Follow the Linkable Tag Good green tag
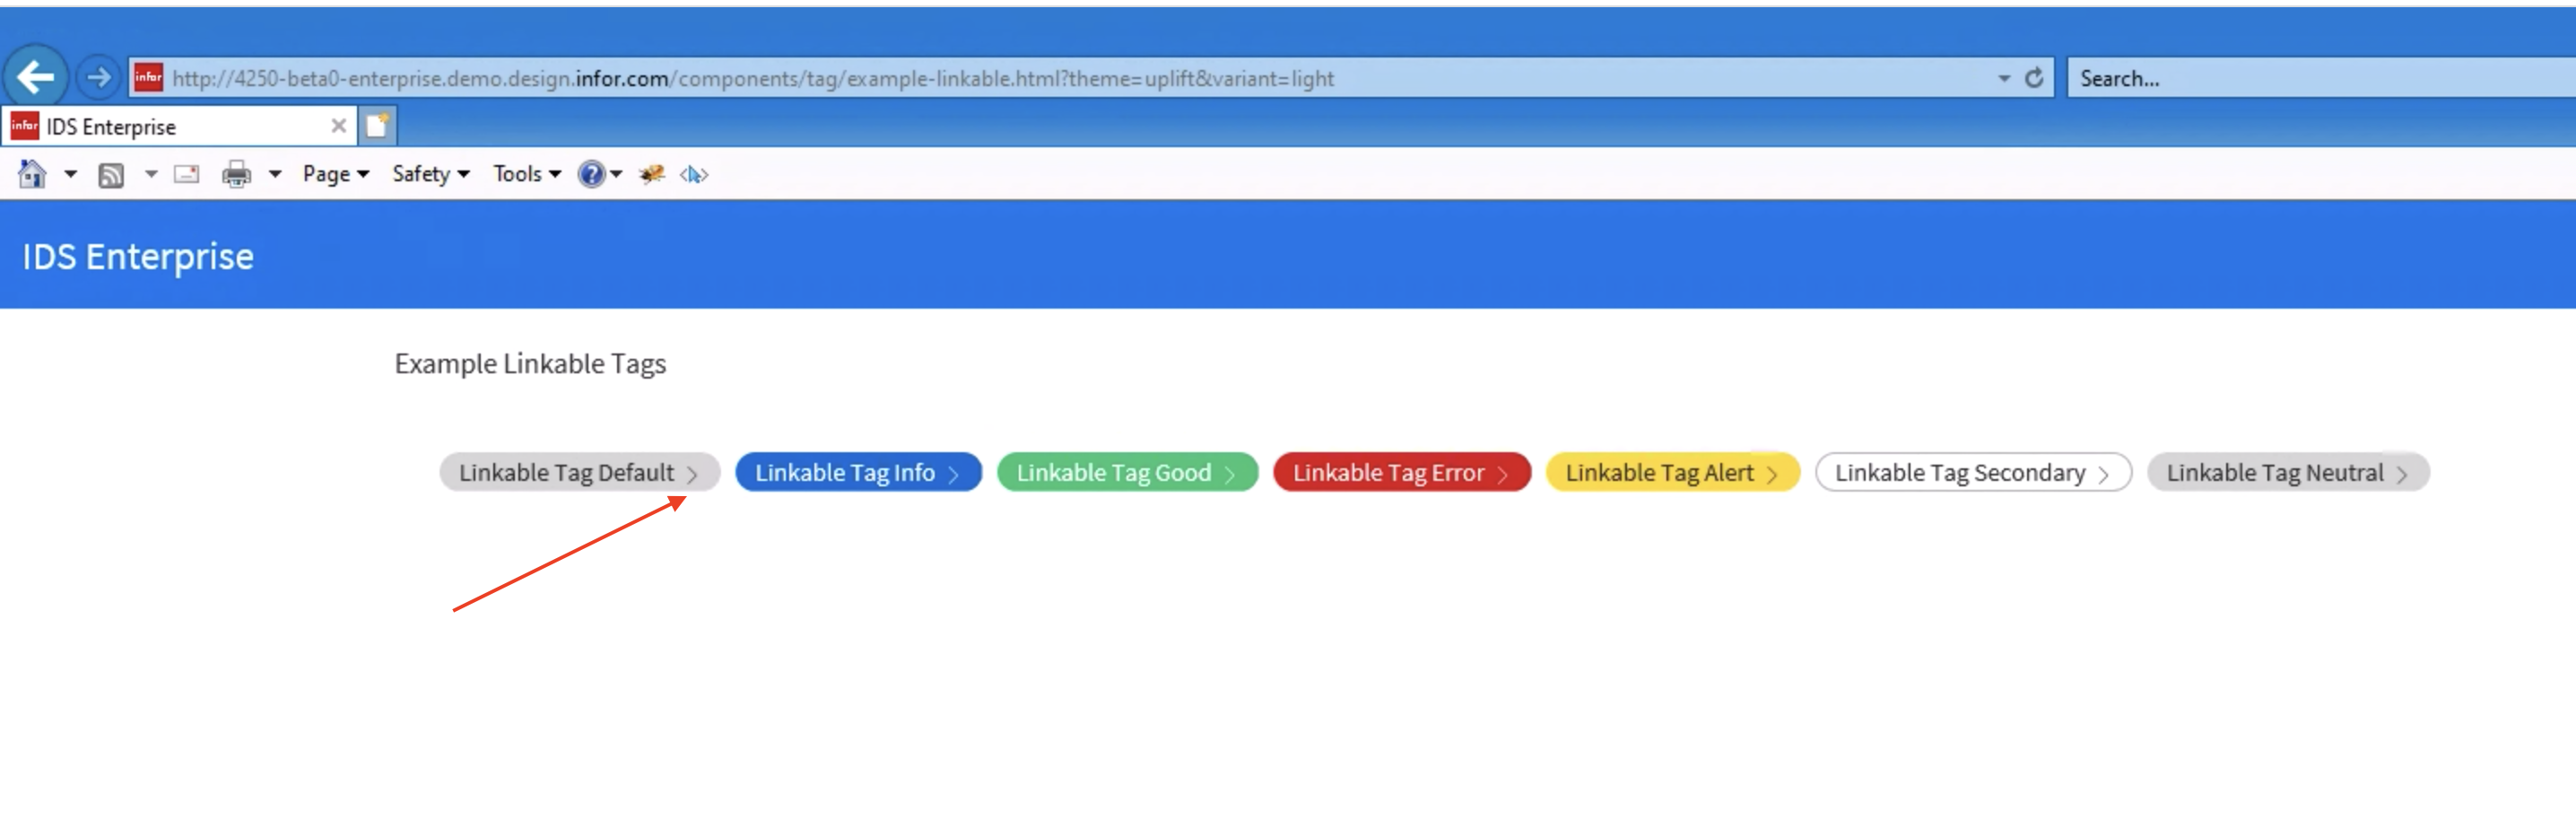The height and width of the screenshot is (820, 2576). tap(1127, 472)
